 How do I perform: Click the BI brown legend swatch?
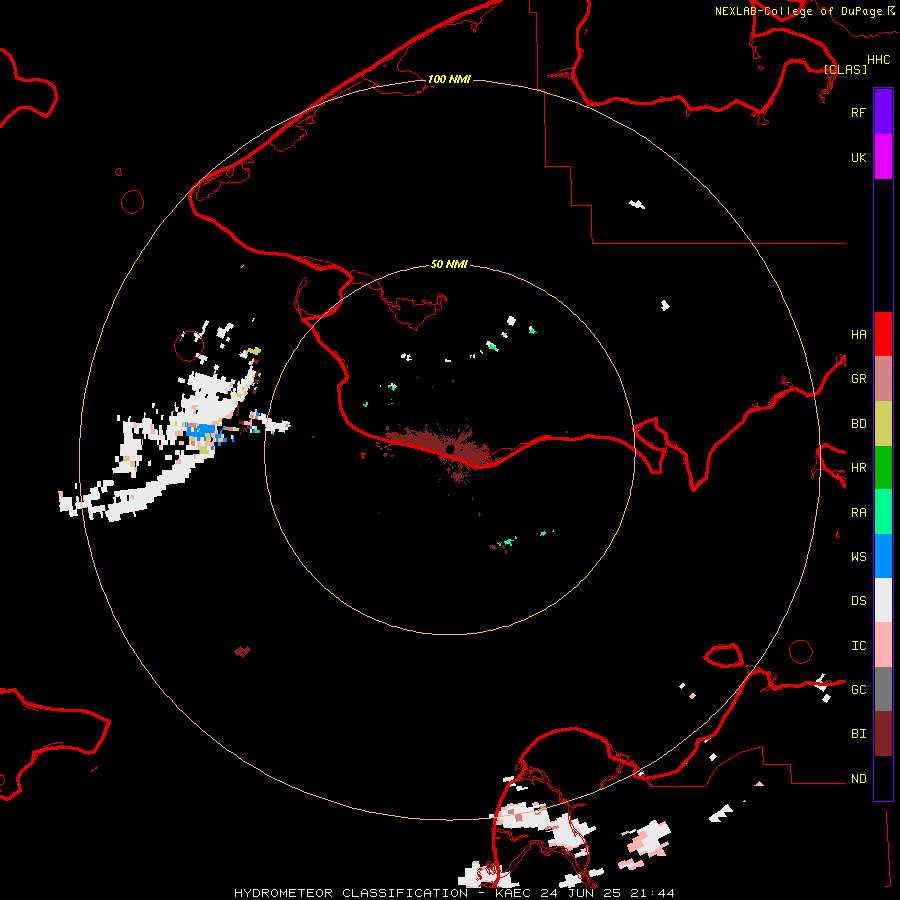tap(883, 734)
